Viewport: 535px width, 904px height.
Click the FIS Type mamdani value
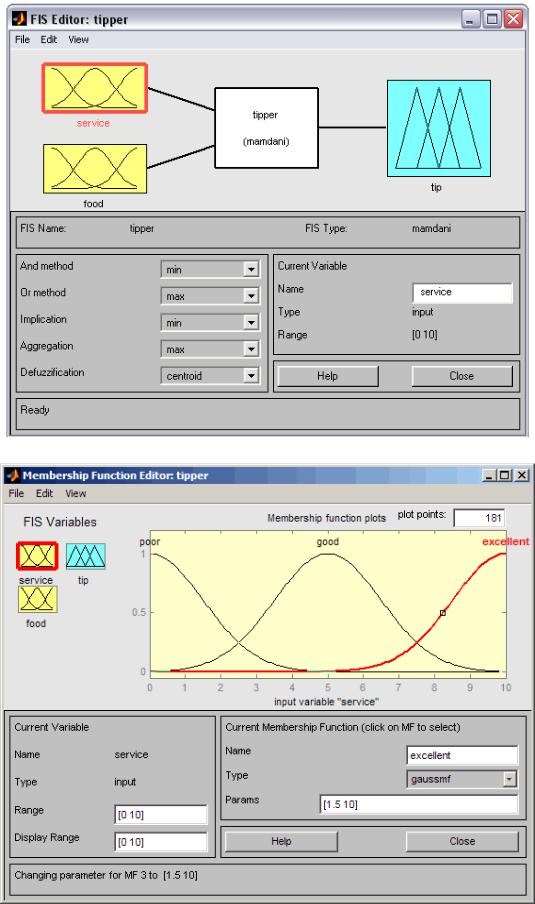click(x=431, y=228)
